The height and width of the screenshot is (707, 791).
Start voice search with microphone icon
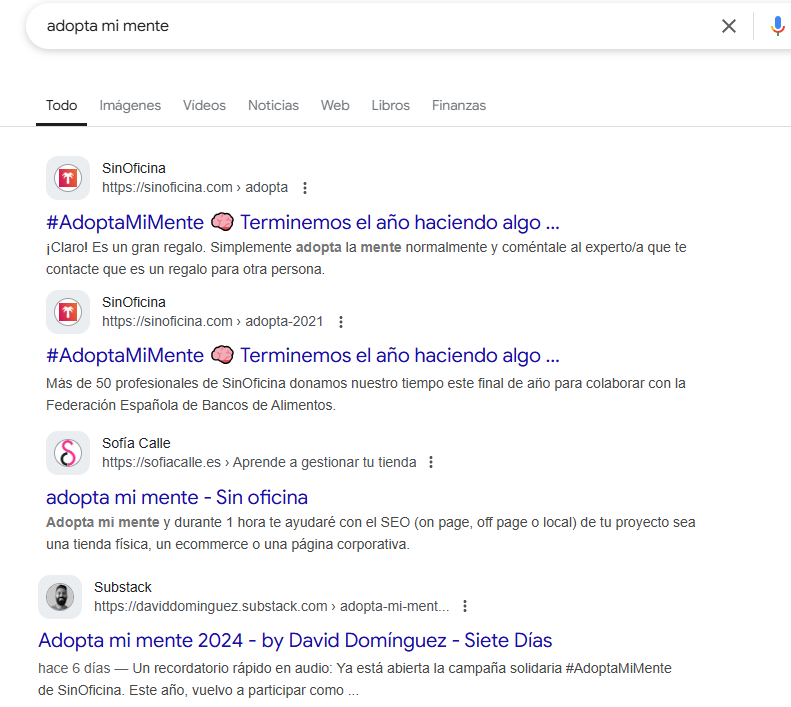[777, 26]
